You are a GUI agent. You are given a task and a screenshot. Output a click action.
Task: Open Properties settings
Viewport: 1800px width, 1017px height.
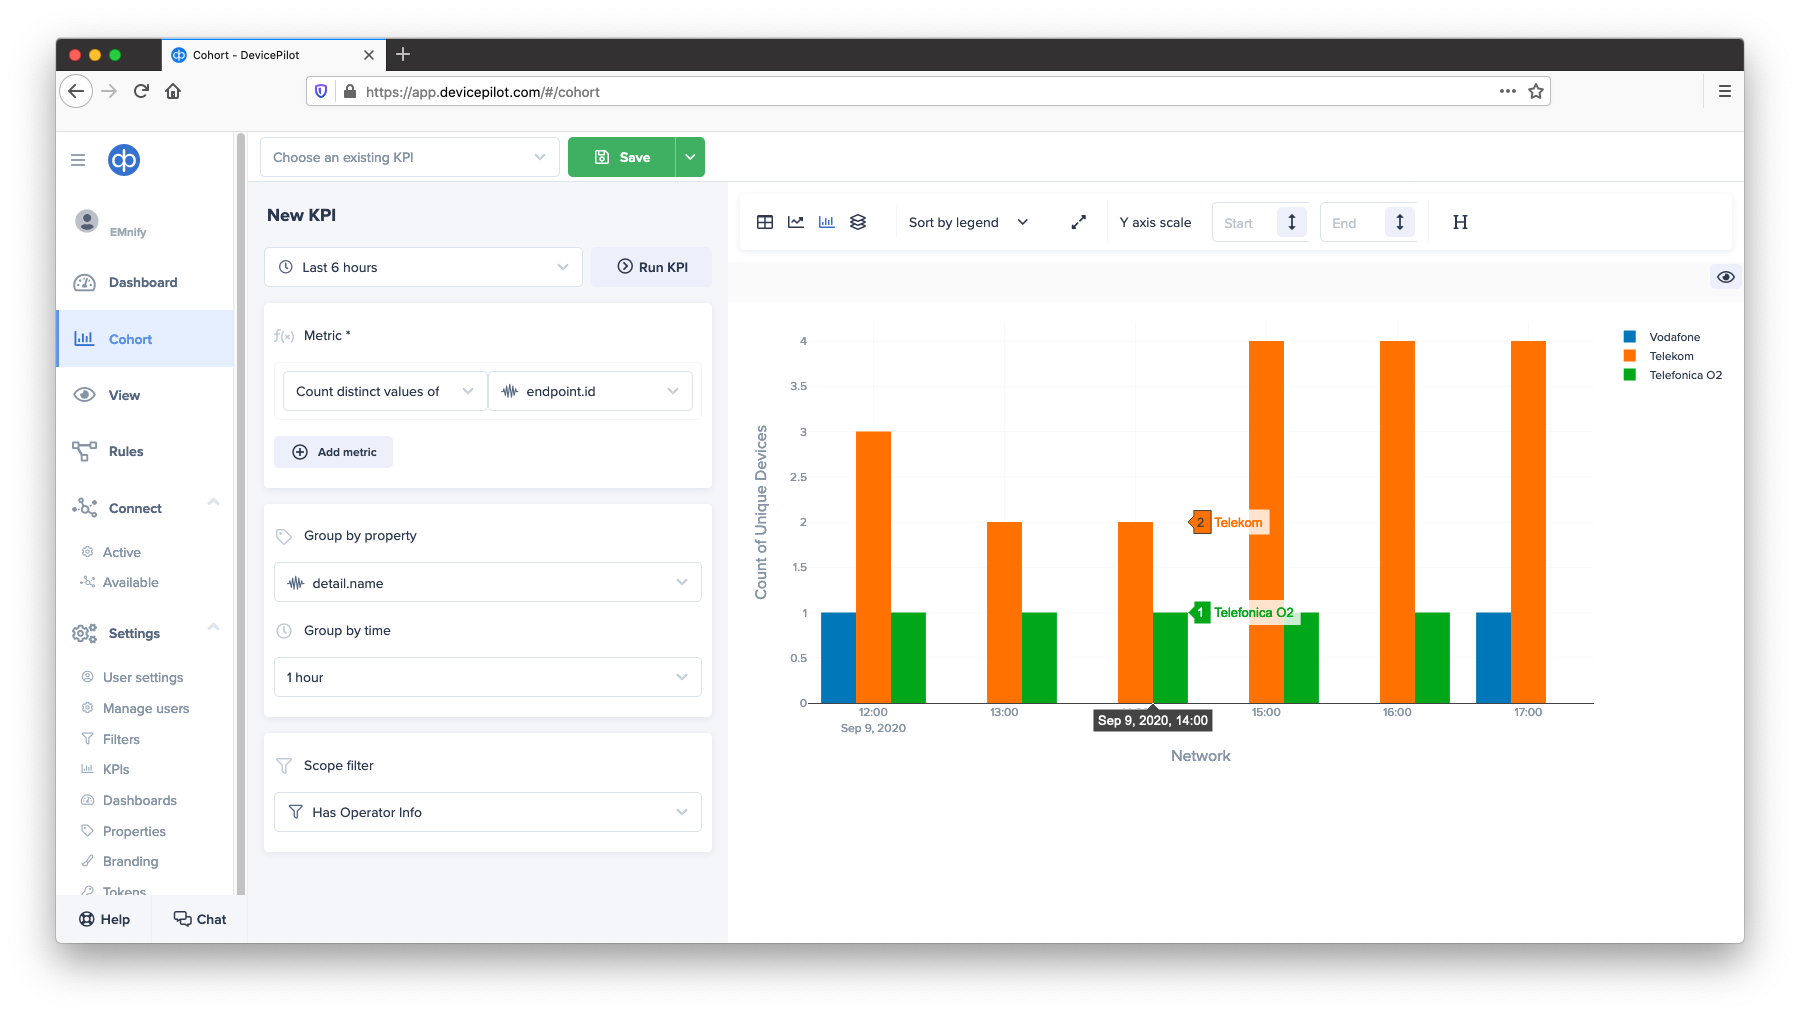(x=134, y=831)
